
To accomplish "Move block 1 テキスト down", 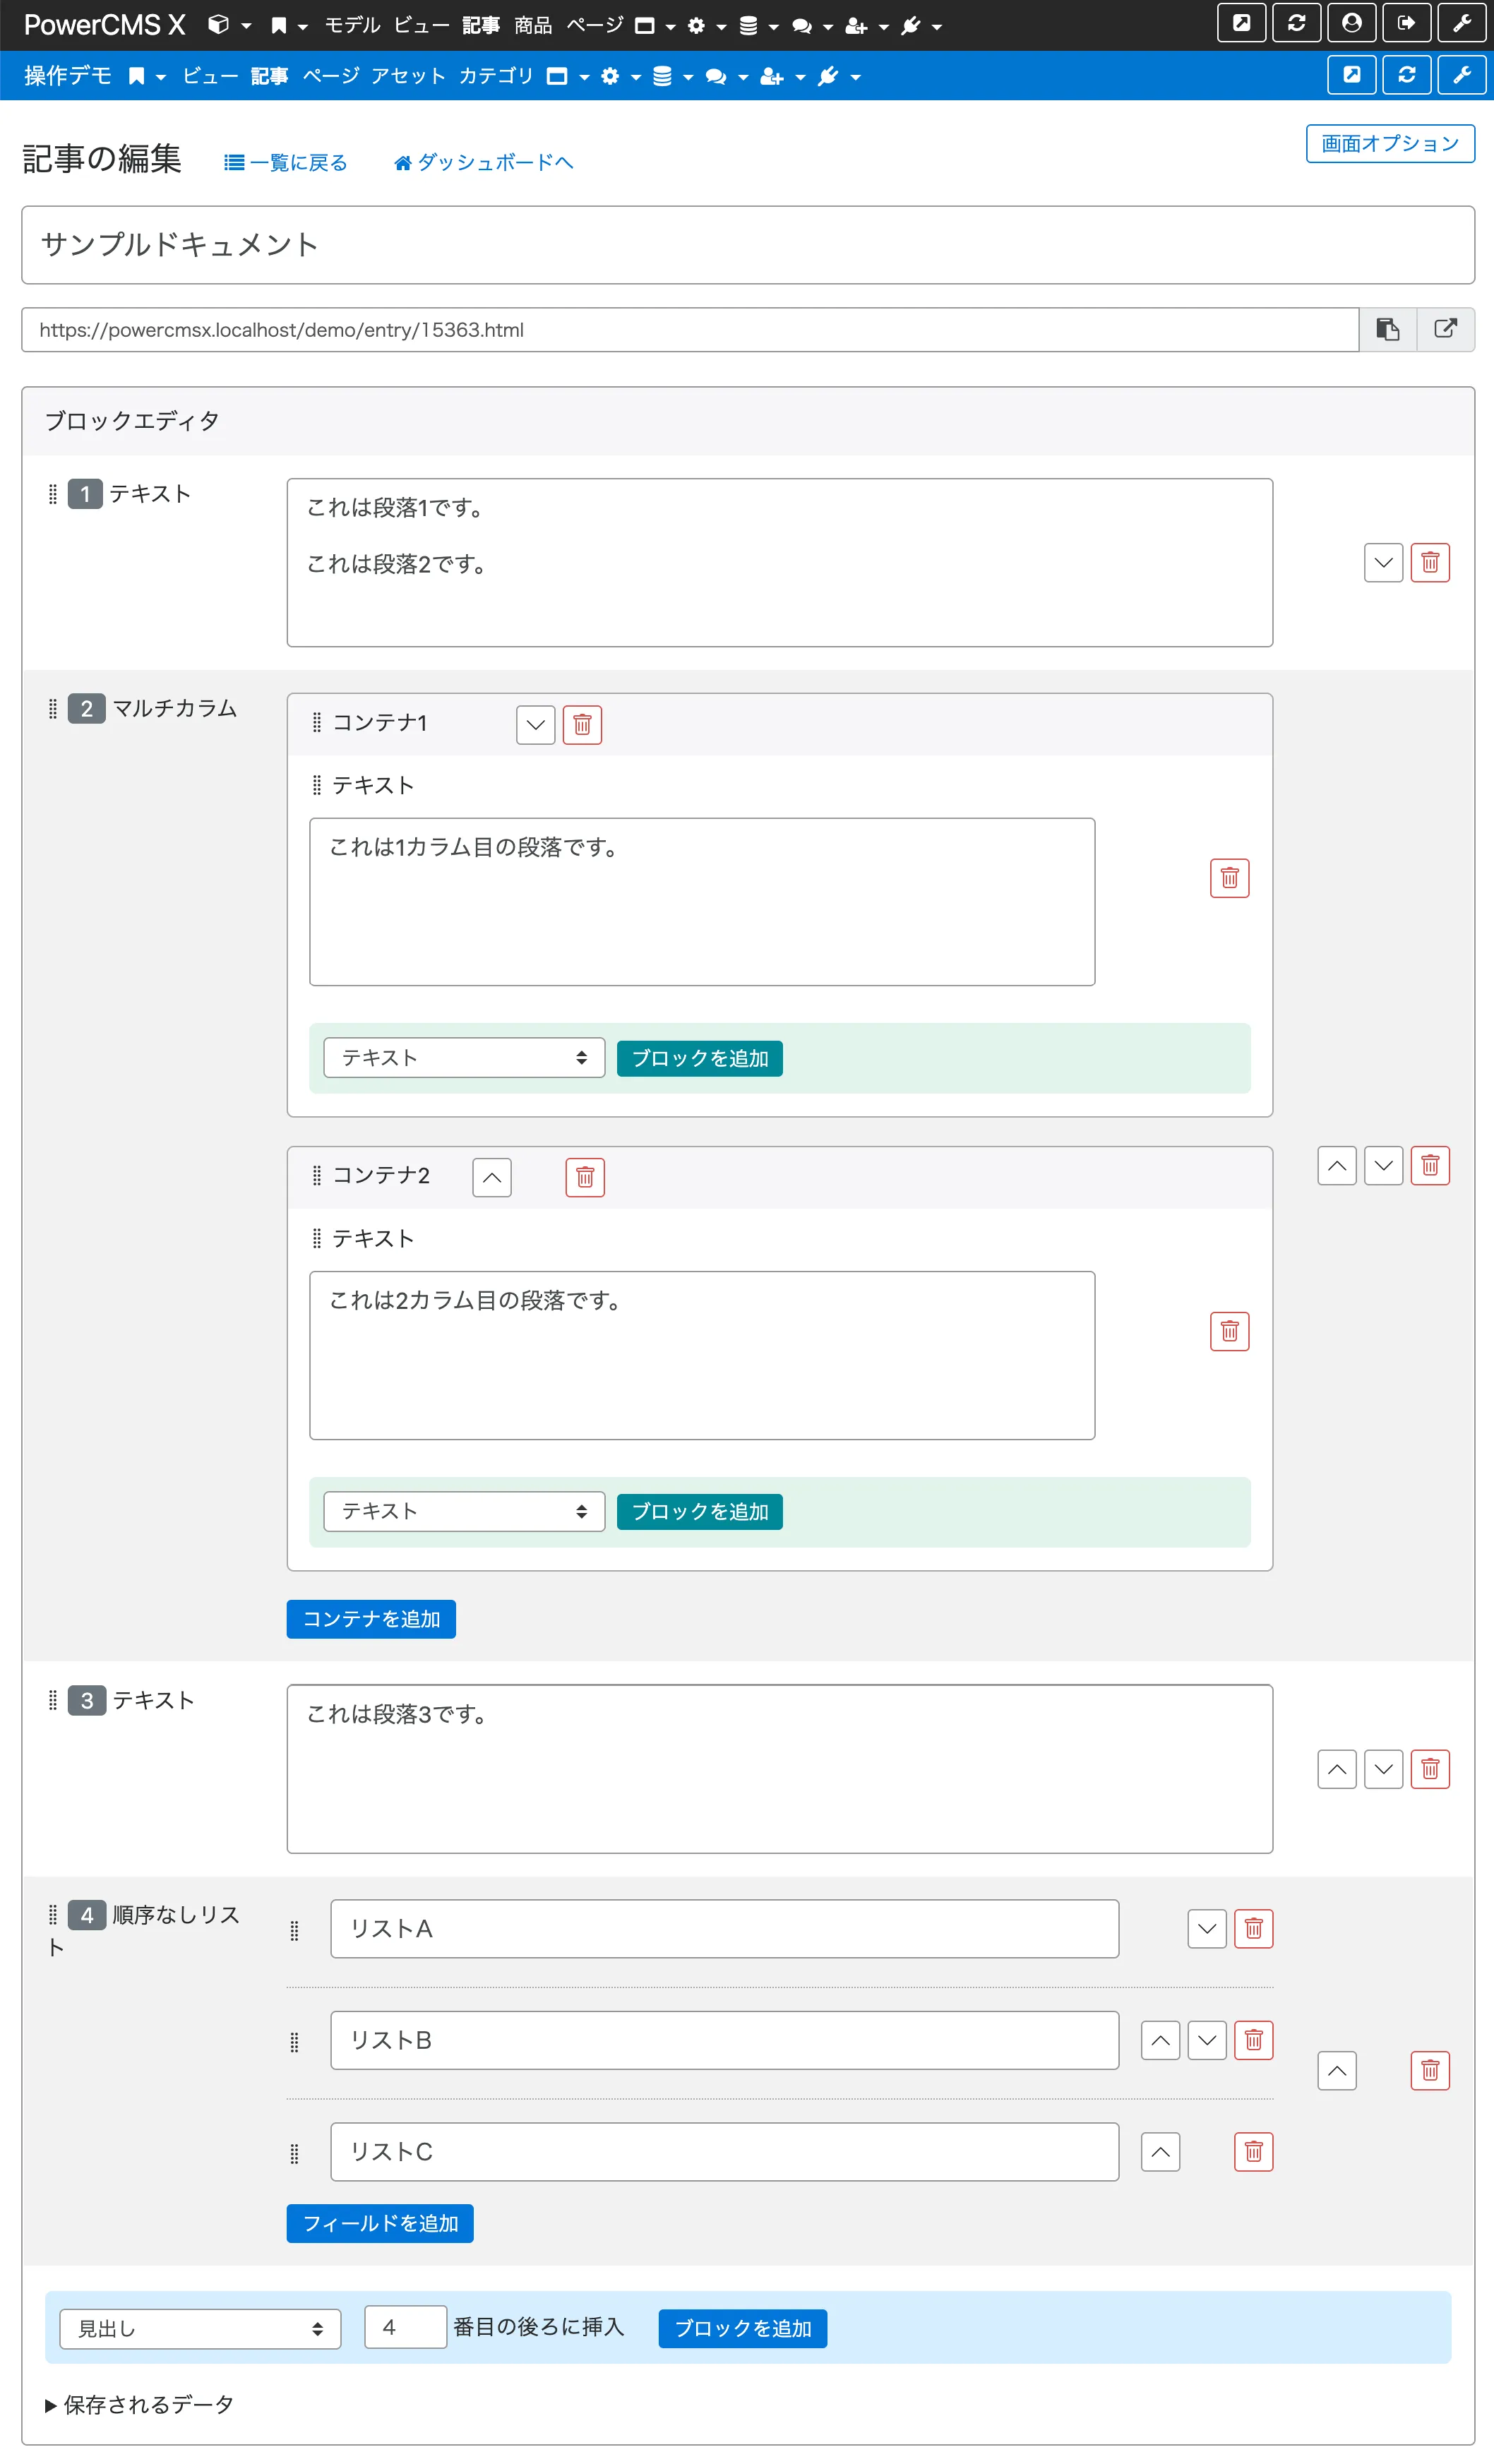I will [x=1383, y=562].
